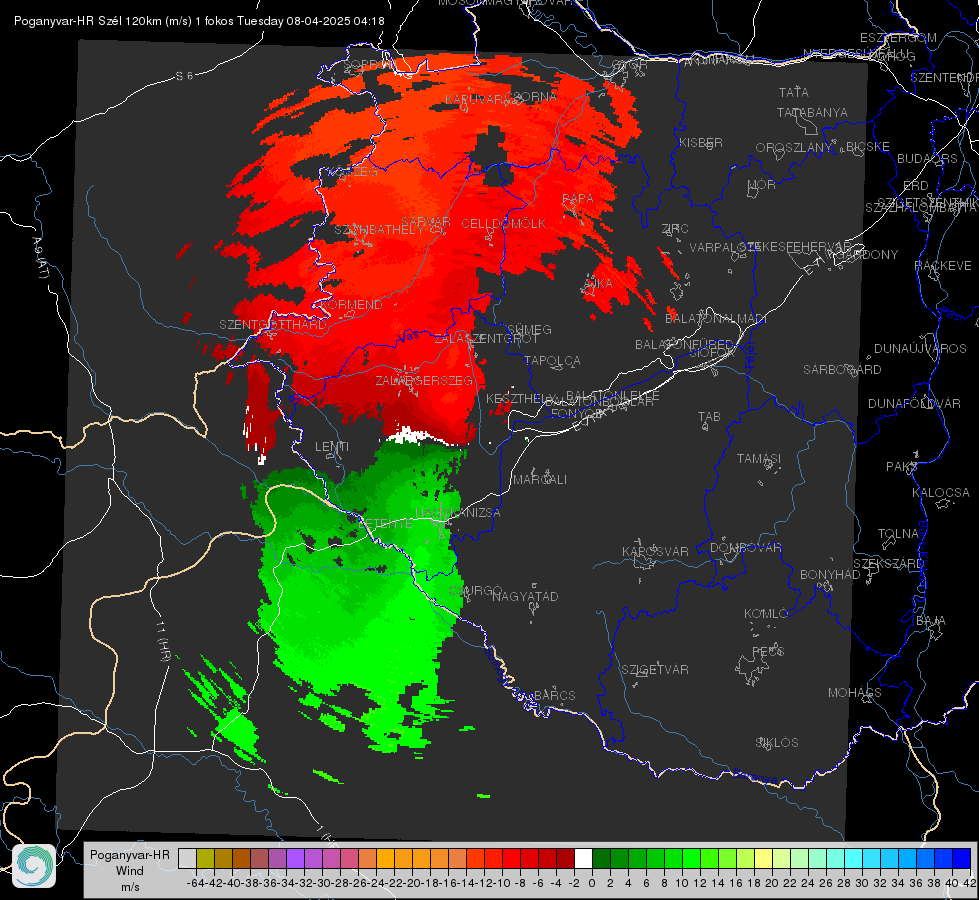Click the BARCS town label
This screenshot has height=900, width=979.
click(x=554, y=695)
